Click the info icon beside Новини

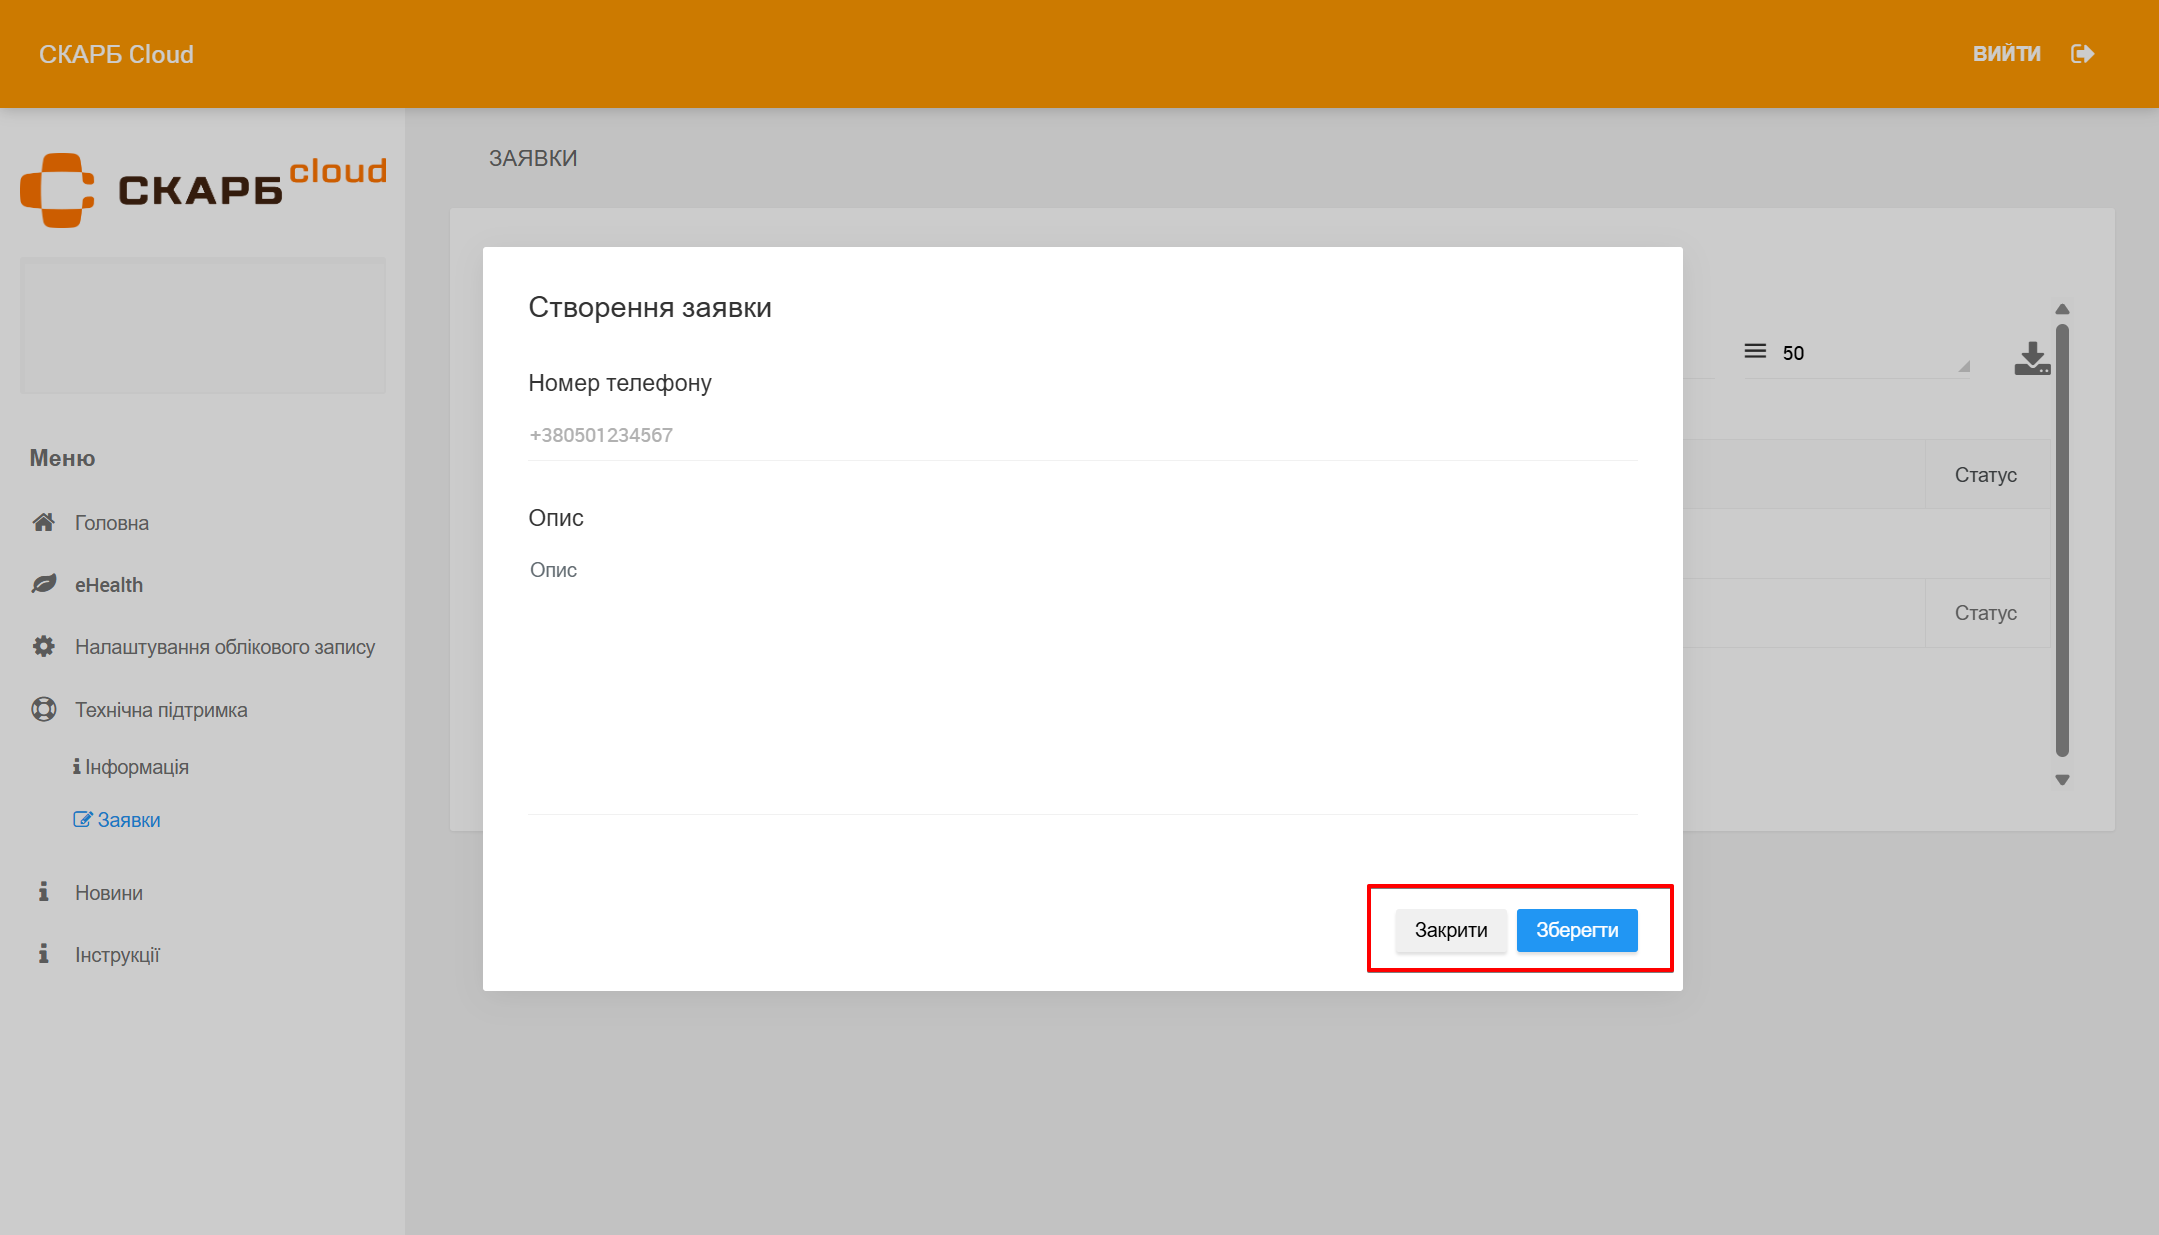(x=43, y=892)
